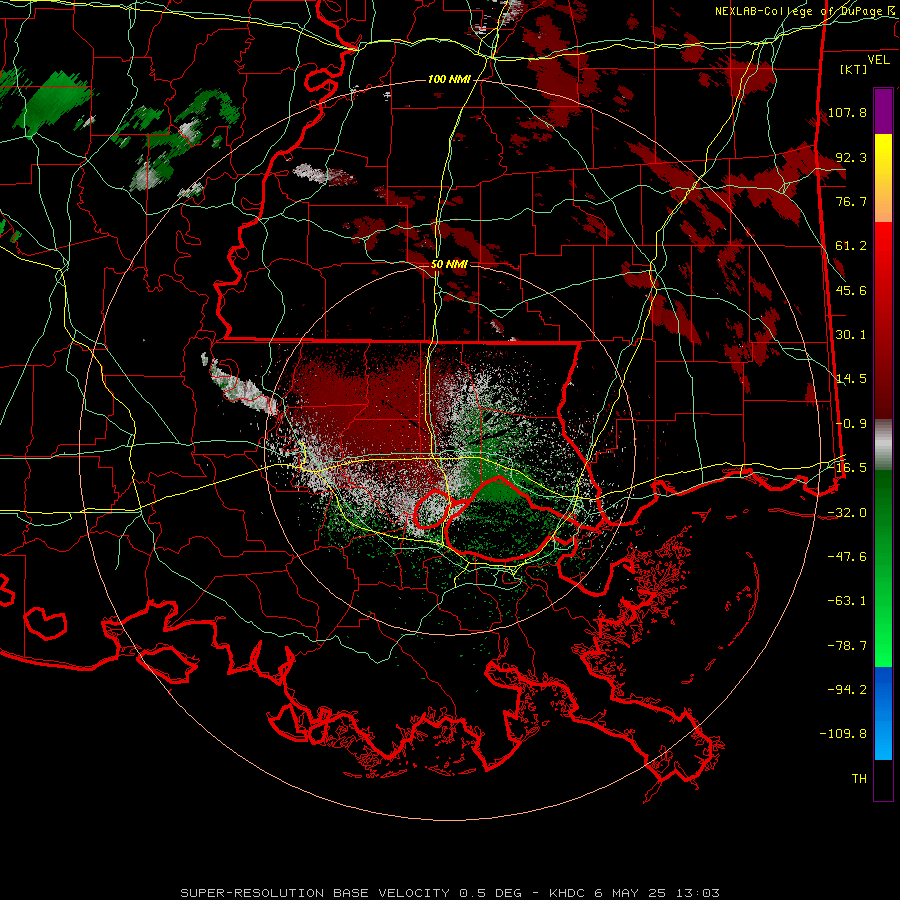The height and width of the screenshot is (900, 900).
Task: Click the -0.9 legend value
Action: [851, 424]
